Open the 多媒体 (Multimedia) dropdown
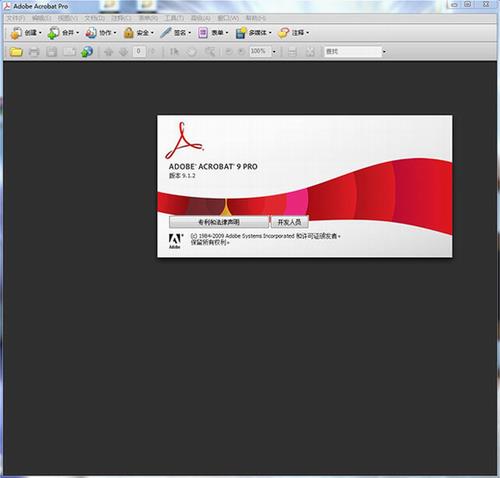This screenshot has height=478, width=500. [x=254, y=33]
